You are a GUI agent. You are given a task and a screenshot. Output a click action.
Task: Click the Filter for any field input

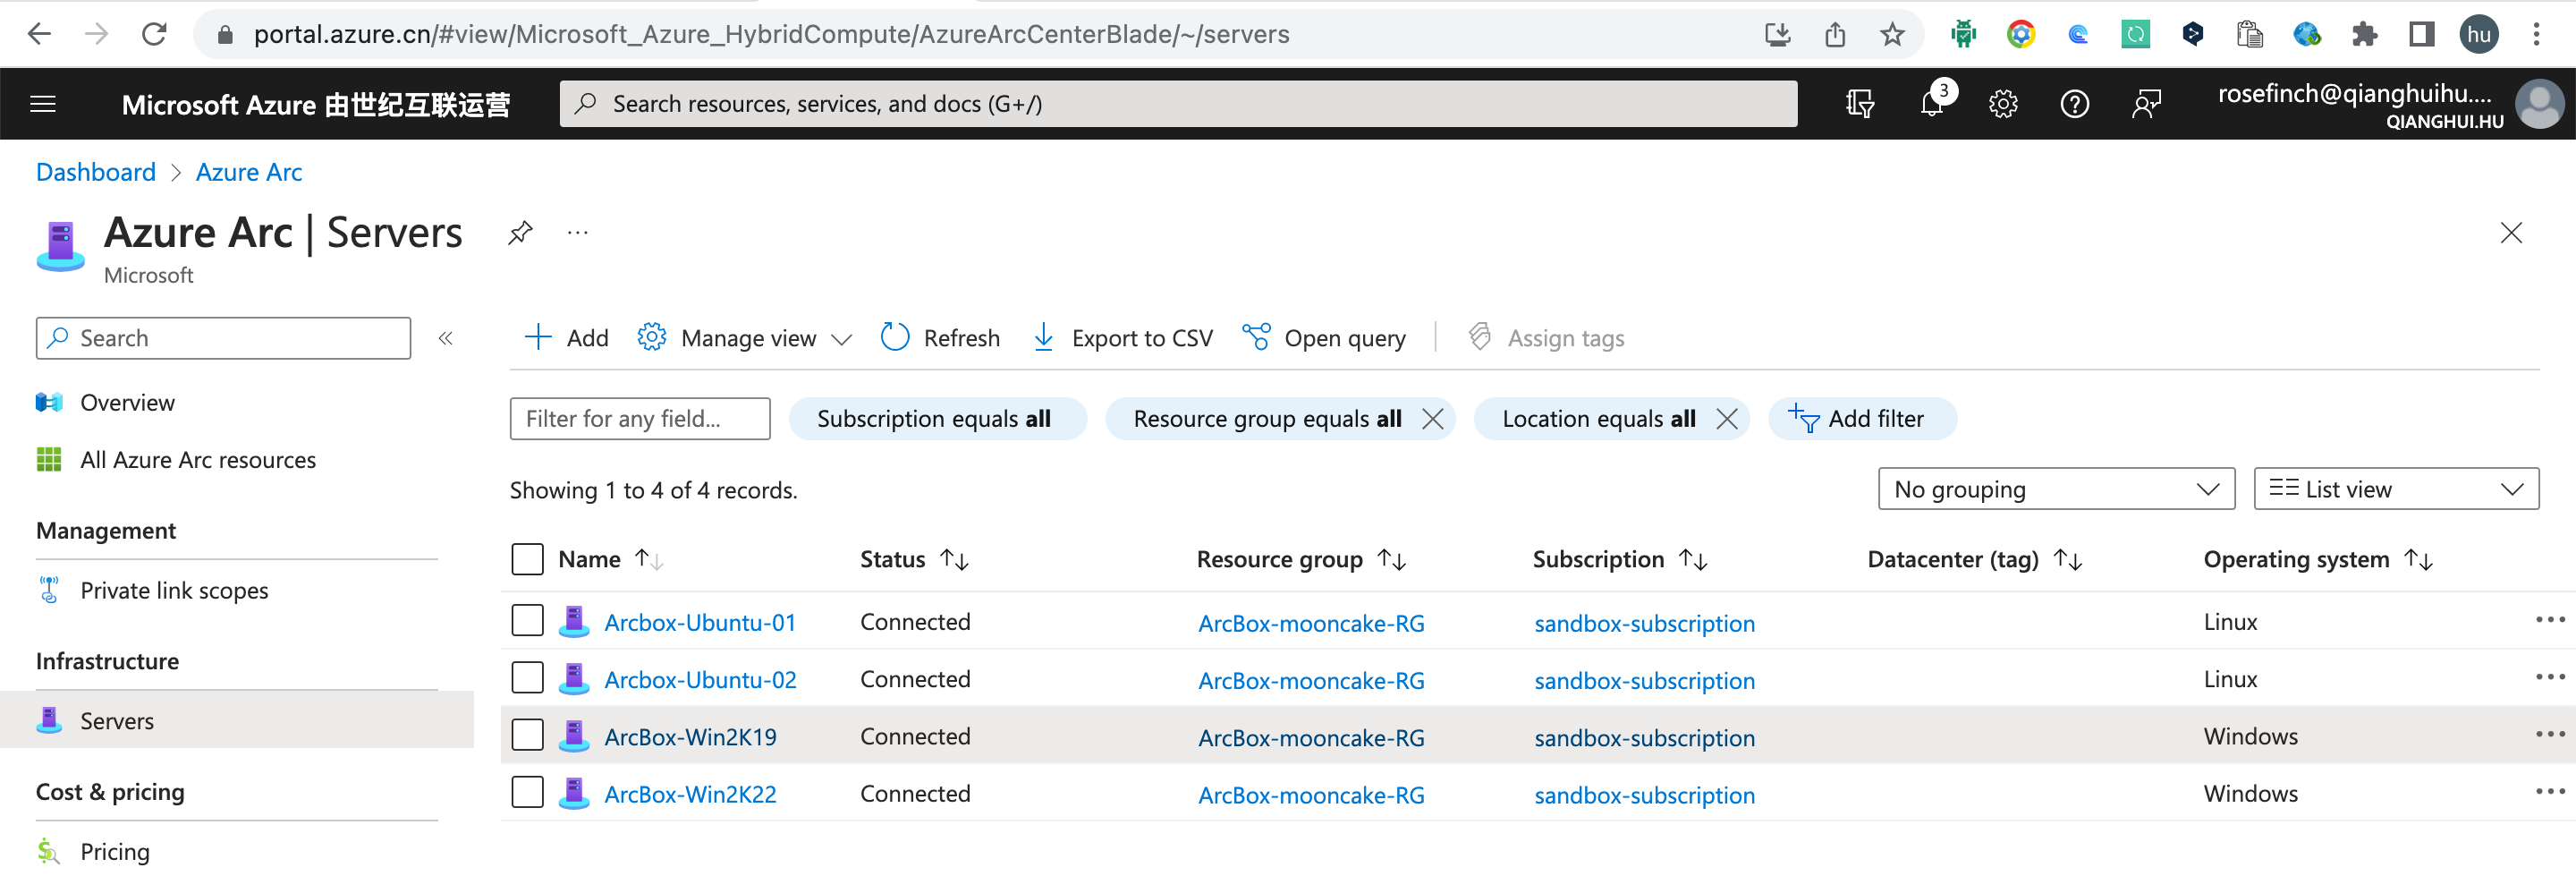click(x=639, y=418)
